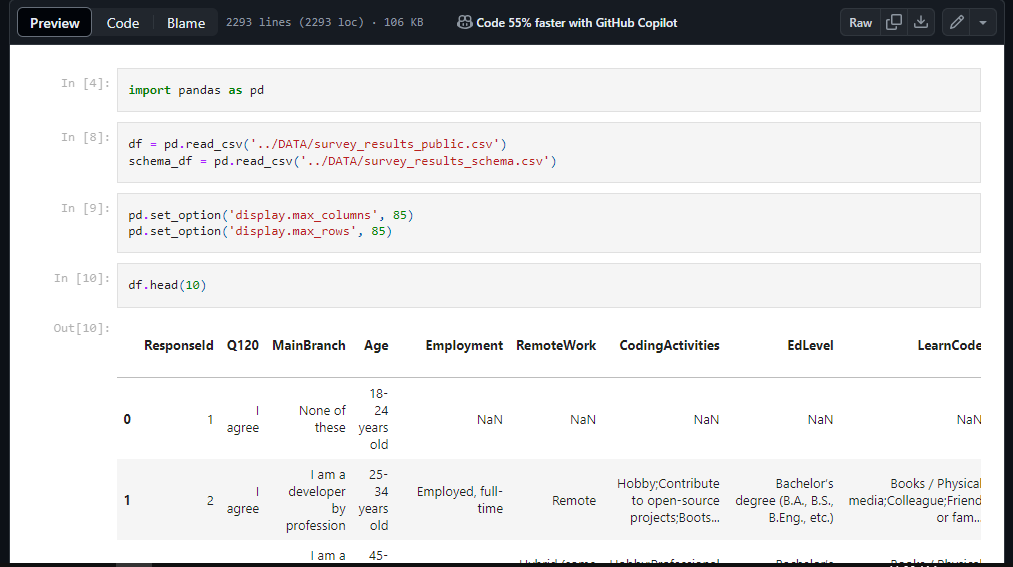Viewport: 1013px width, 567px height.
Task: Click NaN under EdLevel in row 0
Action: 820,419
